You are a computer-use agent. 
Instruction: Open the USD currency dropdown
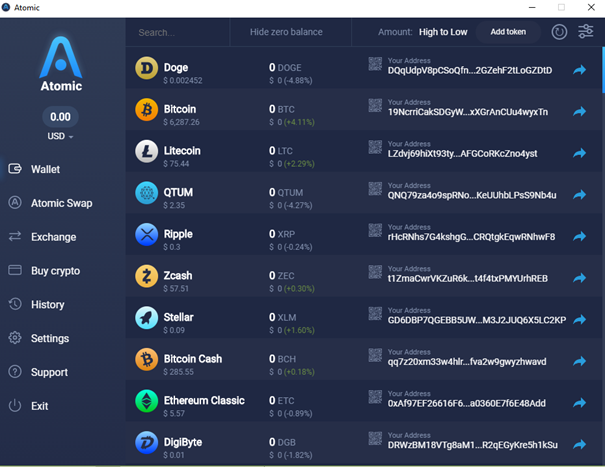point(60,136)
